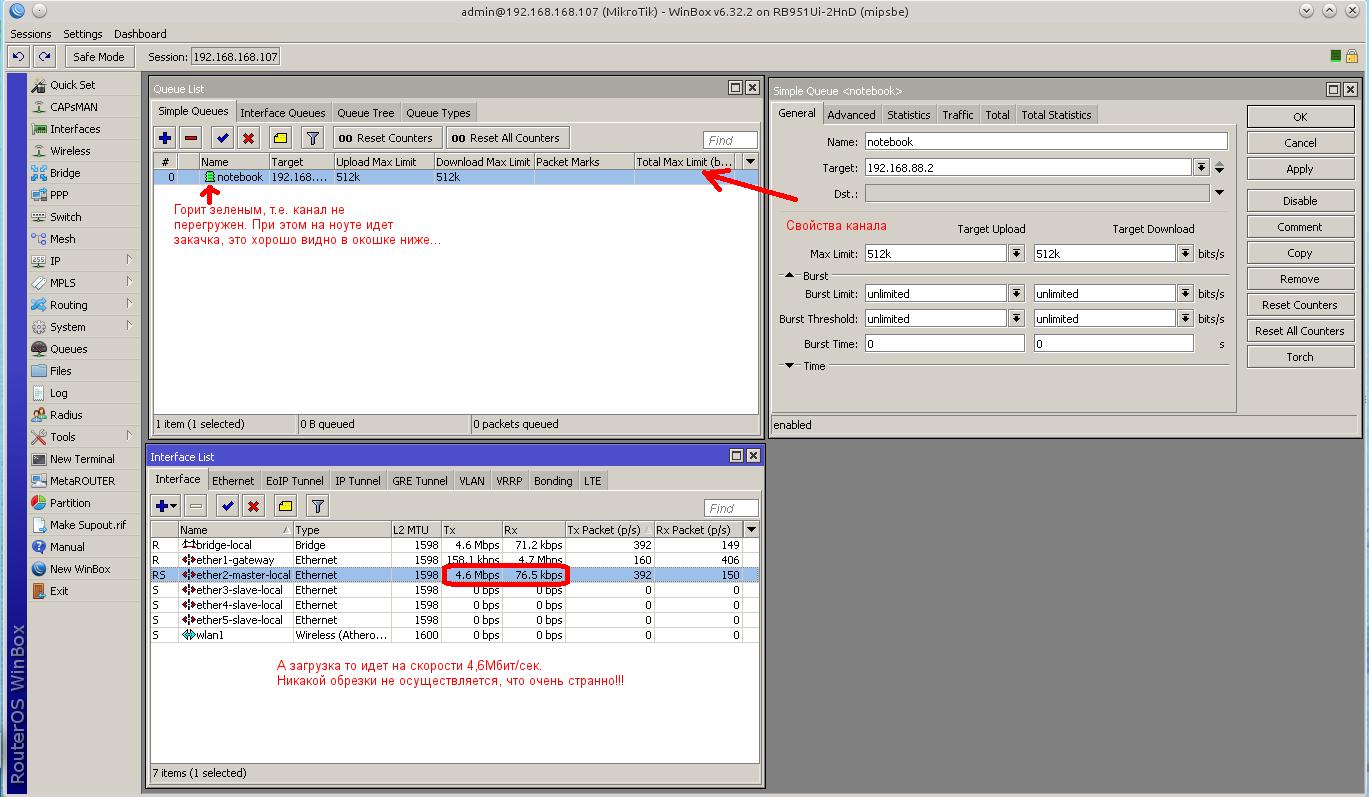Click Reset All Counters in Queue List toolbar
The height and width of the screenshot is (797, 1369).
pyautogui.click(x=506, y=138)
